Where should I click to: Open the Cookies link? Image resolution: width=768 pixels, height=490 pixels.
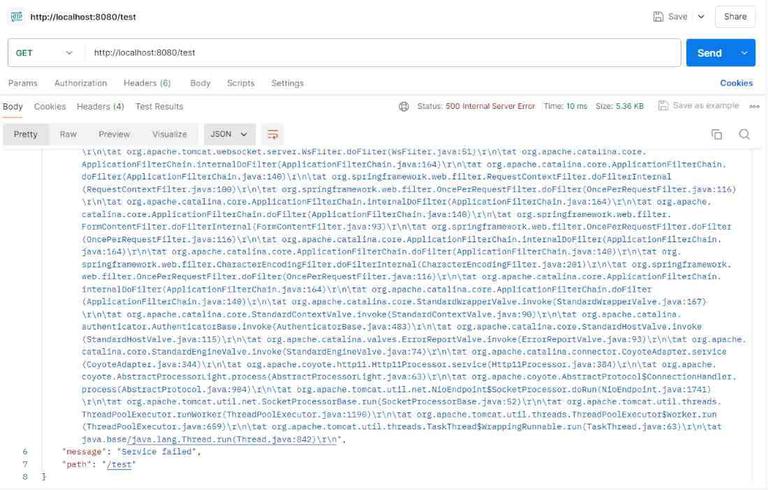[x=736, y=83]
